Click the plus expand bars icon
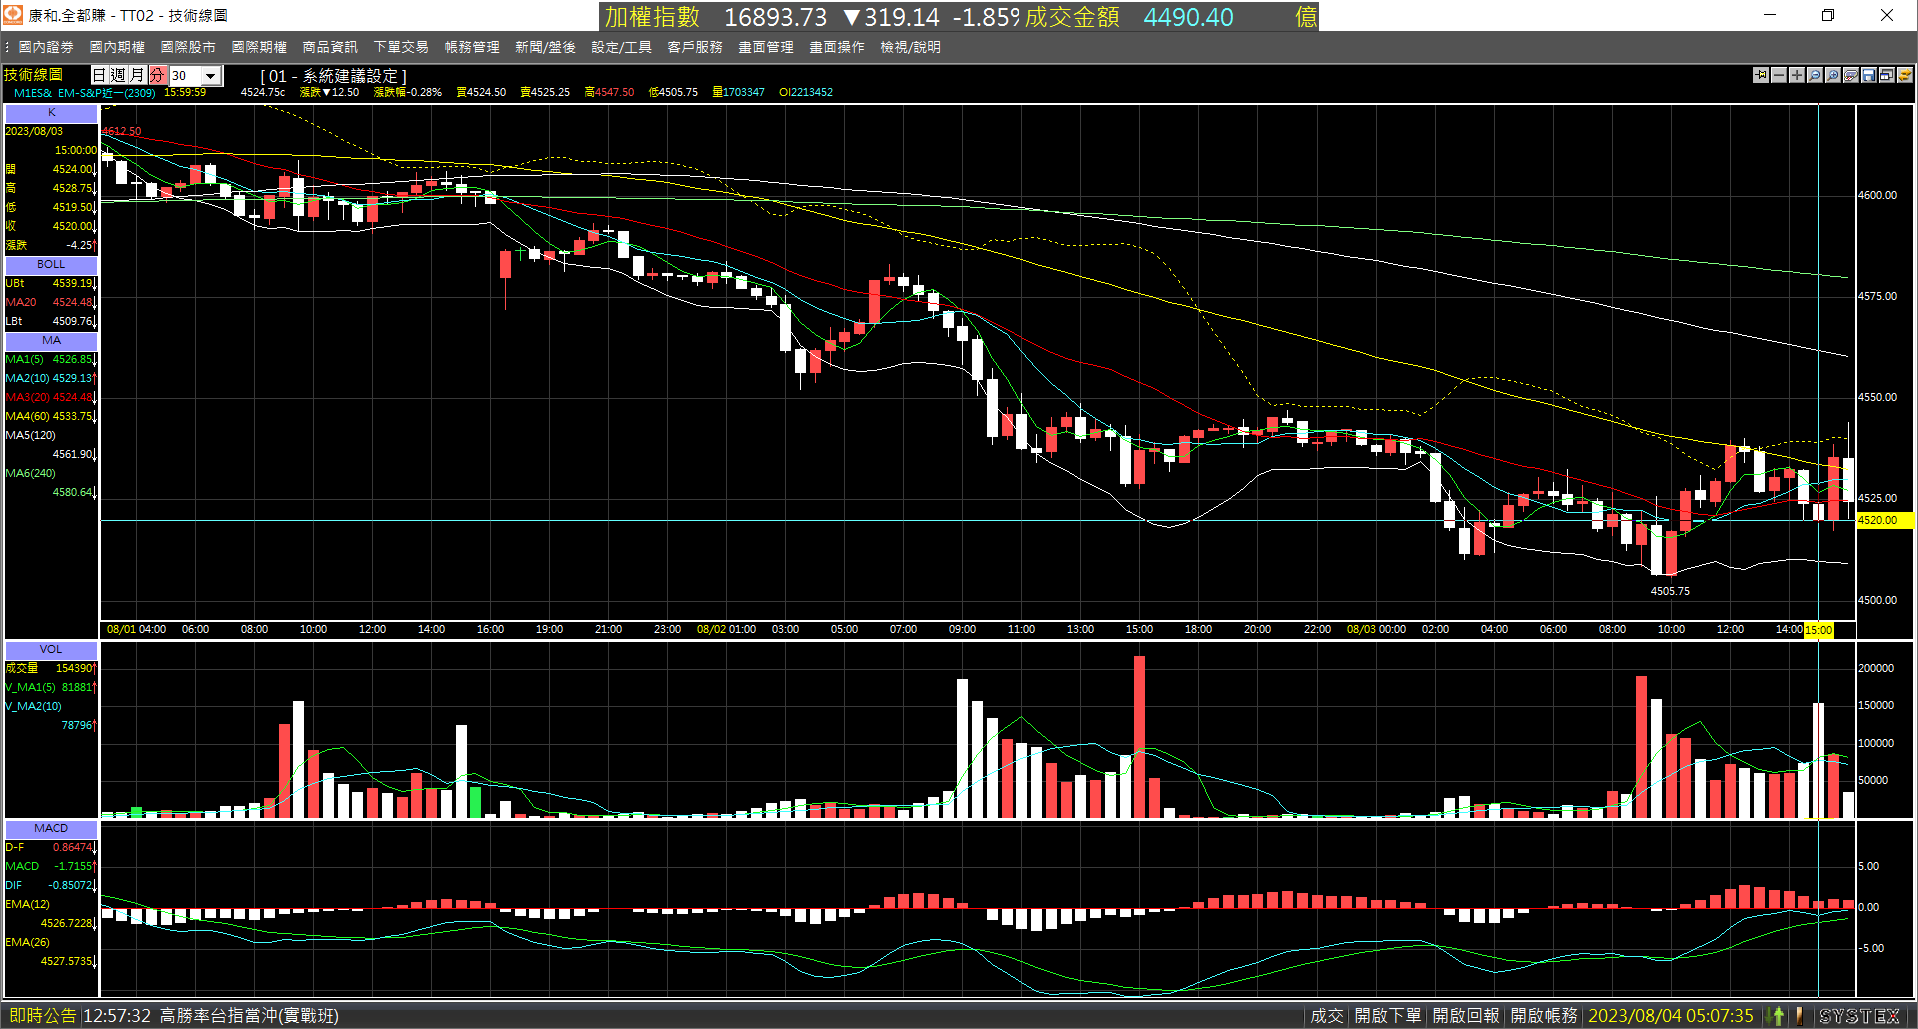Viewport: 1918px width, 1029px height. [x=1797, y=75]
